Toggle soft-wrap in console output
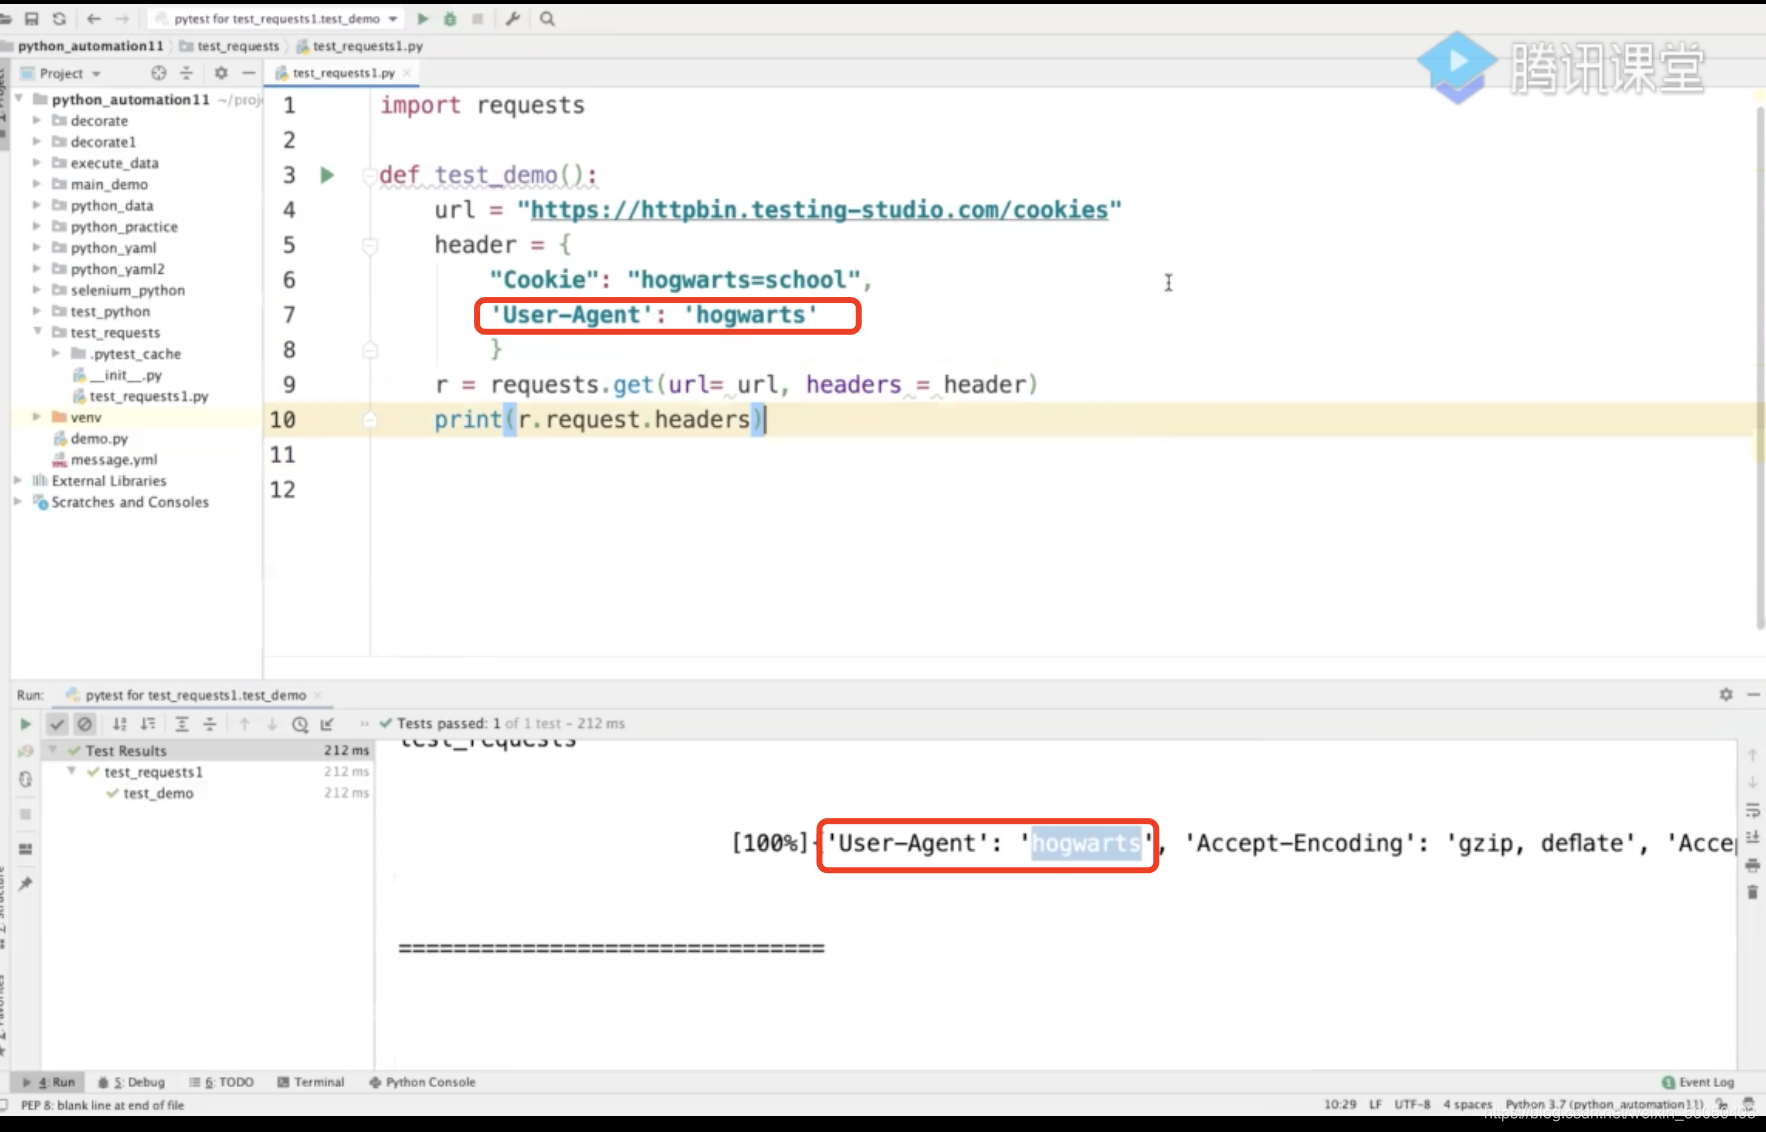The height and width of the screenshot is (1132, 1766). [1752, 810]
